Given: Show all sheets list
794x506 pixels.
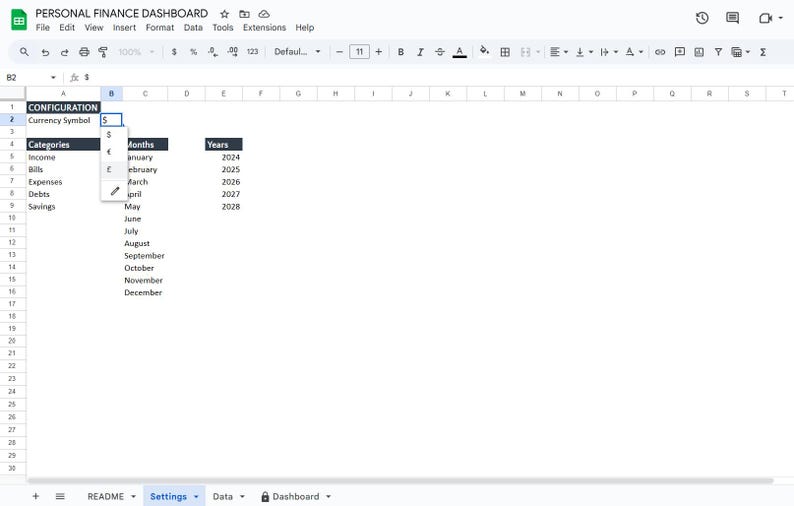Looking at the screenshot, I should (x=60, y=496).
